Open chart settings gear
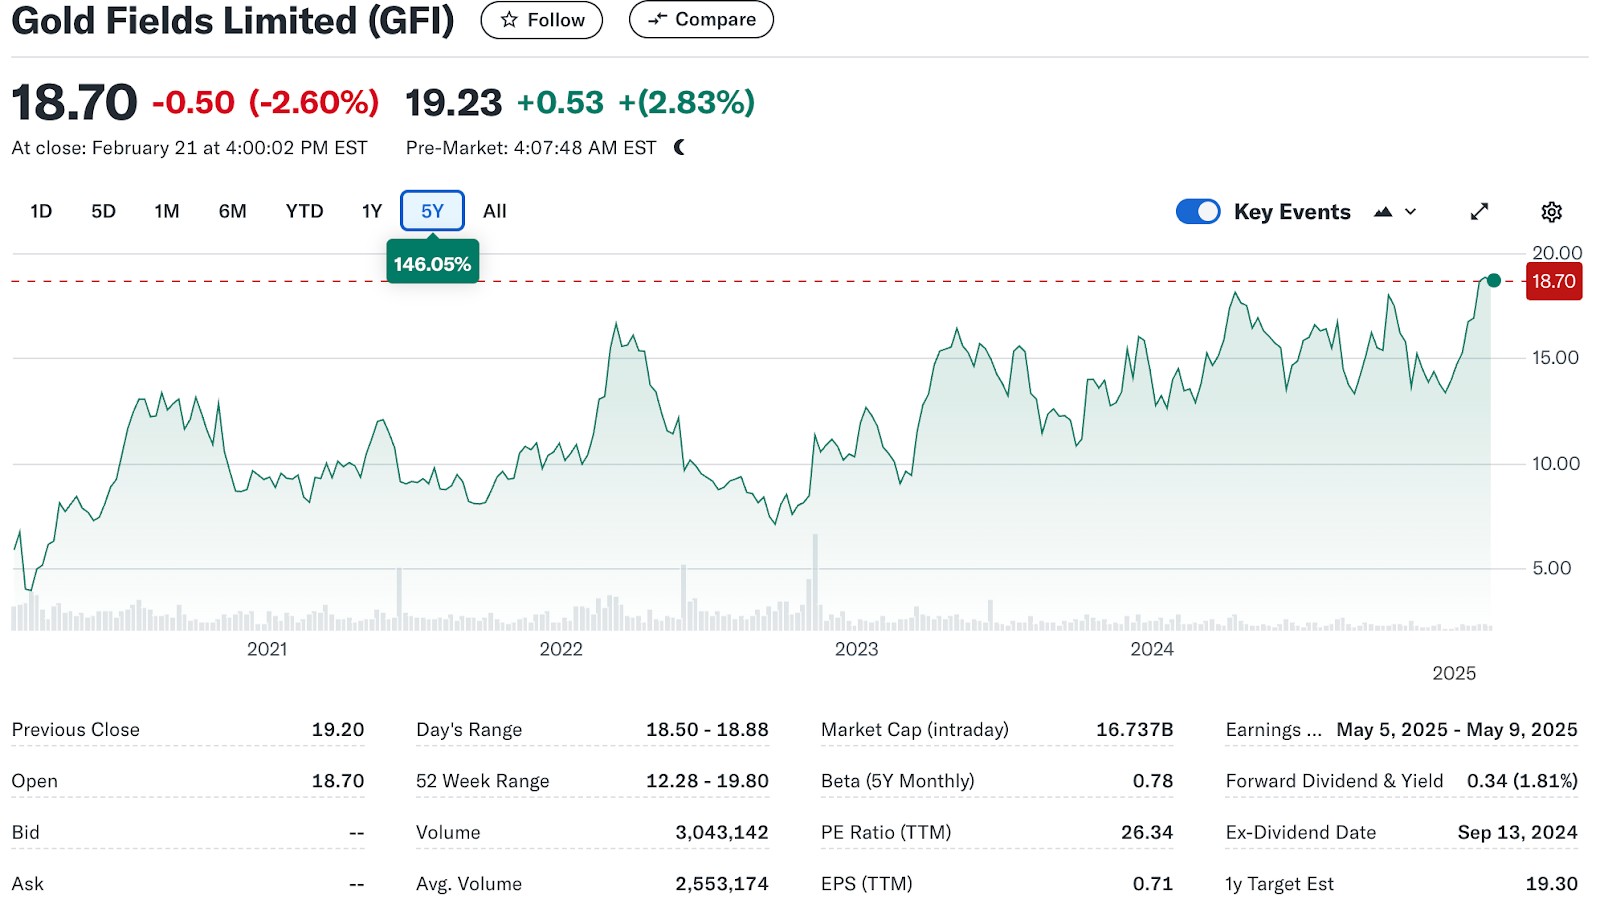The image size is (1600, 916). [x=1551, y=211]
